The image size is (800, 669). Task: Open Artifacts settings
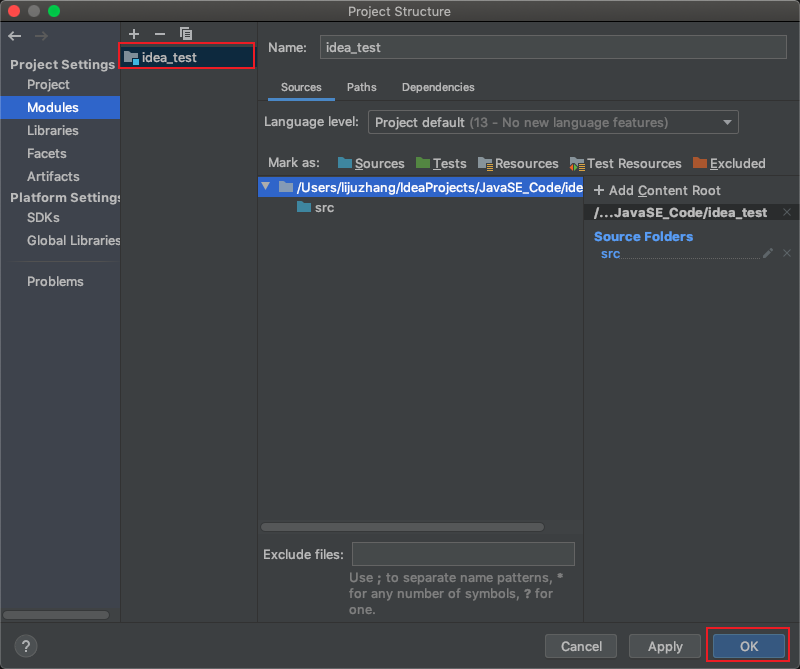[x=53, y=176]
